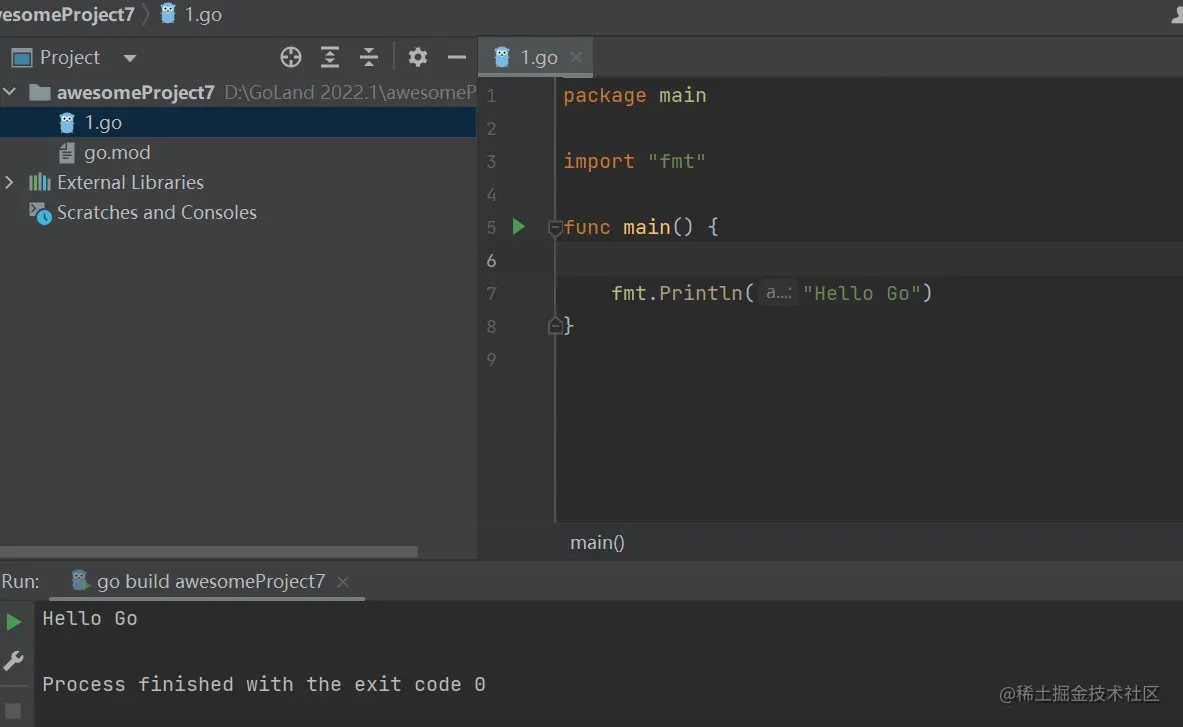Hide the Project tool window

point(456,57)
